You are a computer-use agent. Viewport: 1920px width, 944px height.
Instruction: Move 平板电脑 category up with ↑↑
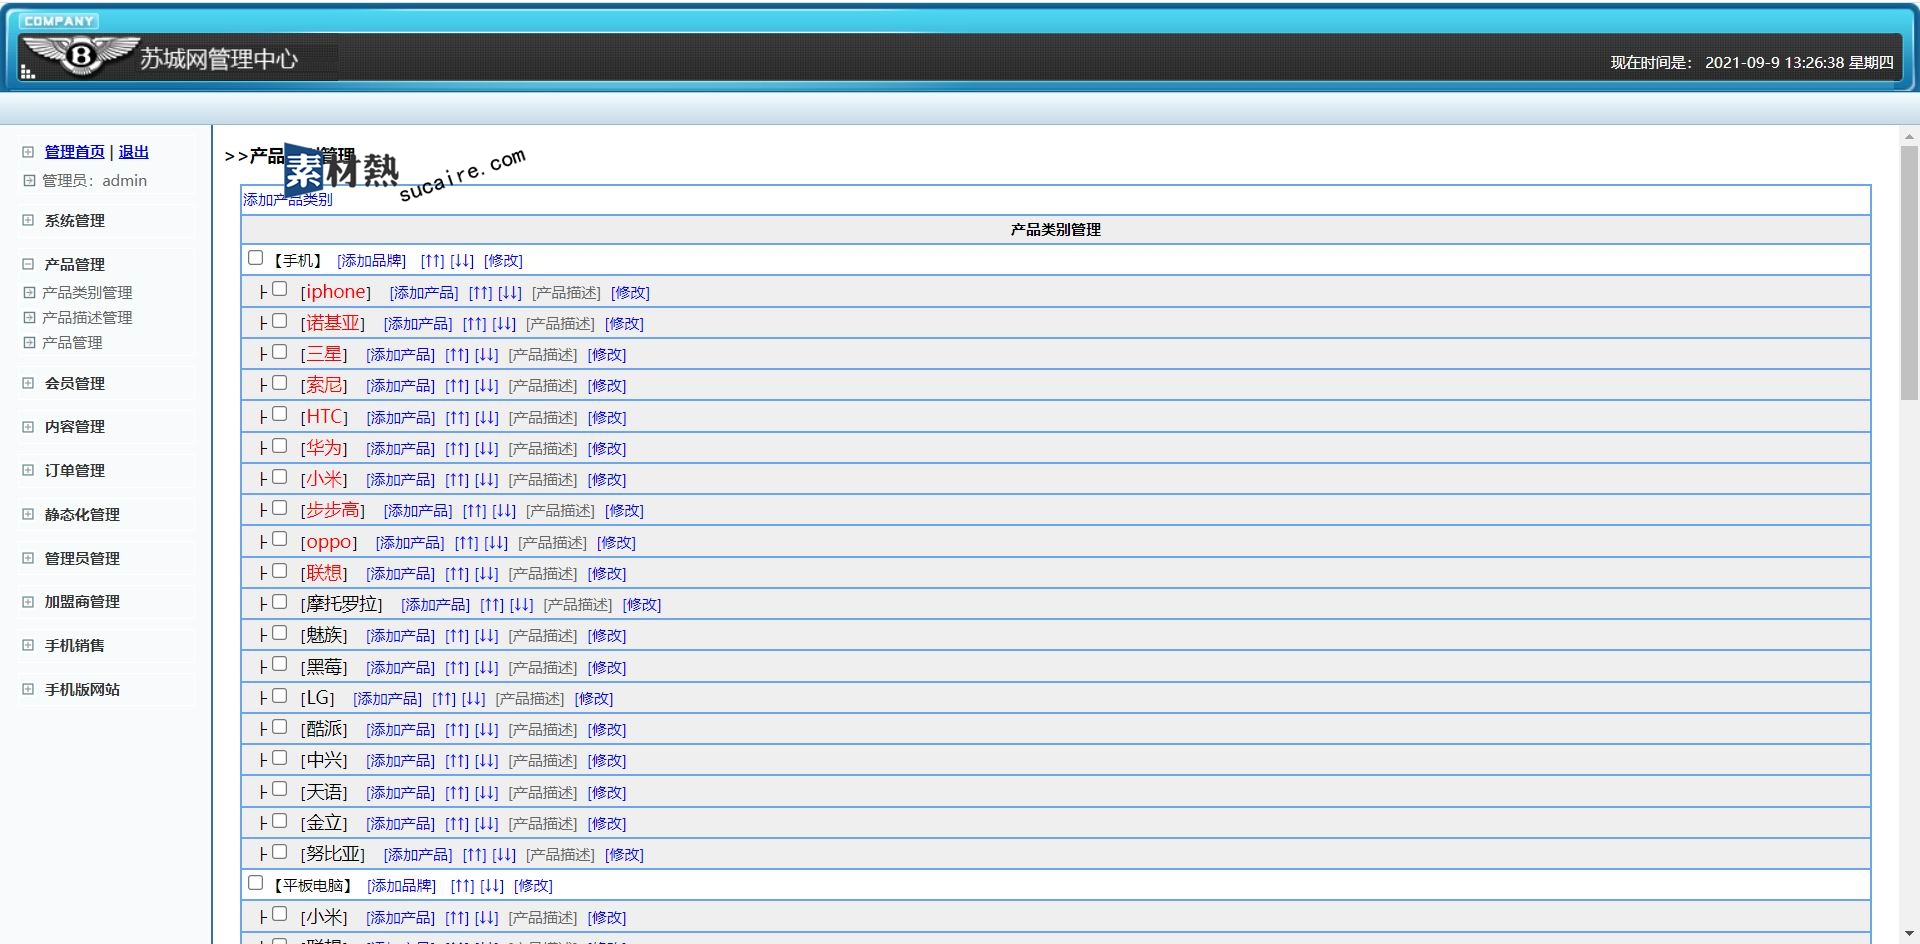pos(462,886)
